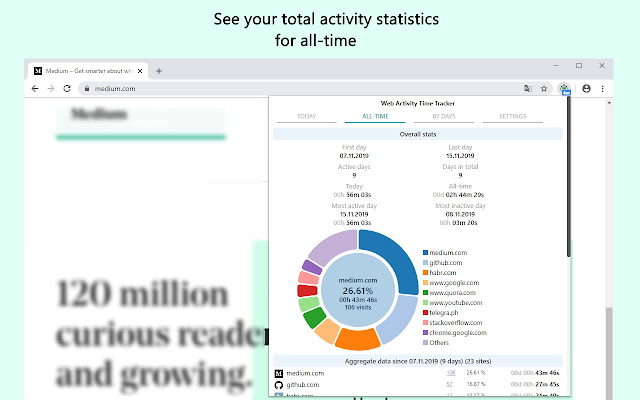The image size is (640, 400).
Task: Click medium.com blue legend swatch
Action: [x=425, y=253]
